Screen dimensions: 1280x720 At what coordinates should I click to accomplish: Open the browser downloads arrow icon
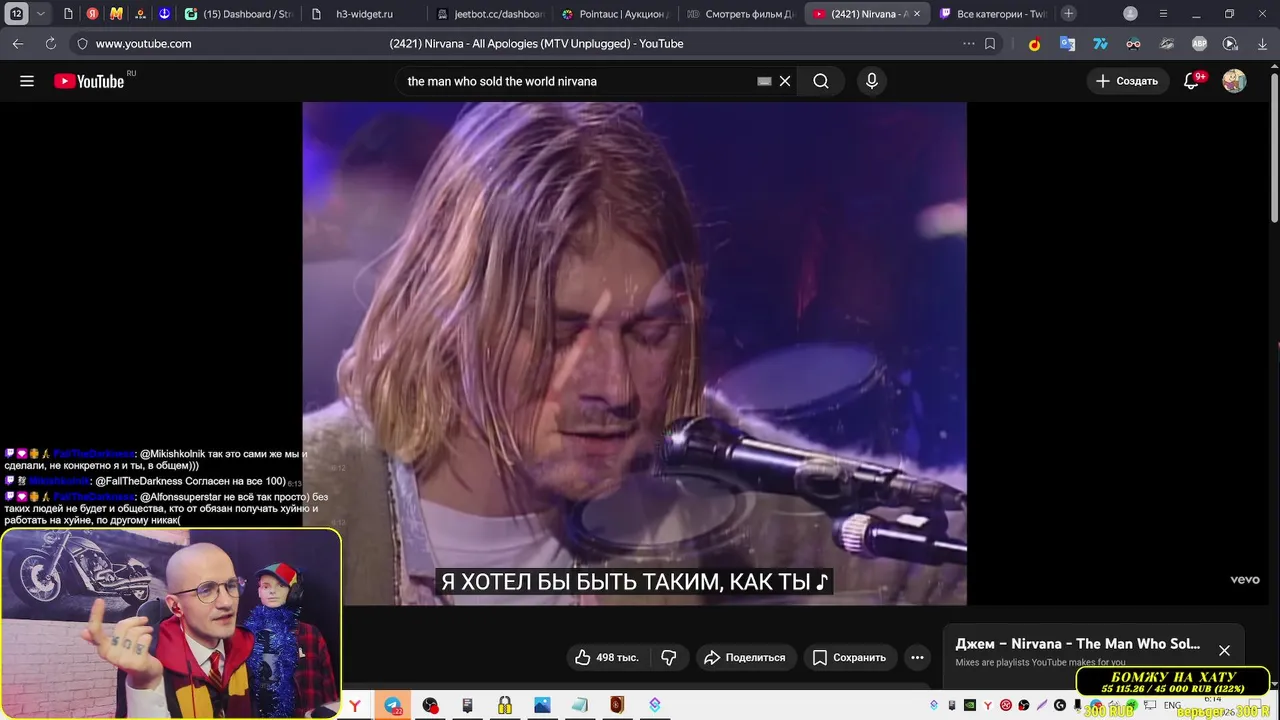[x=1262, y=44]
